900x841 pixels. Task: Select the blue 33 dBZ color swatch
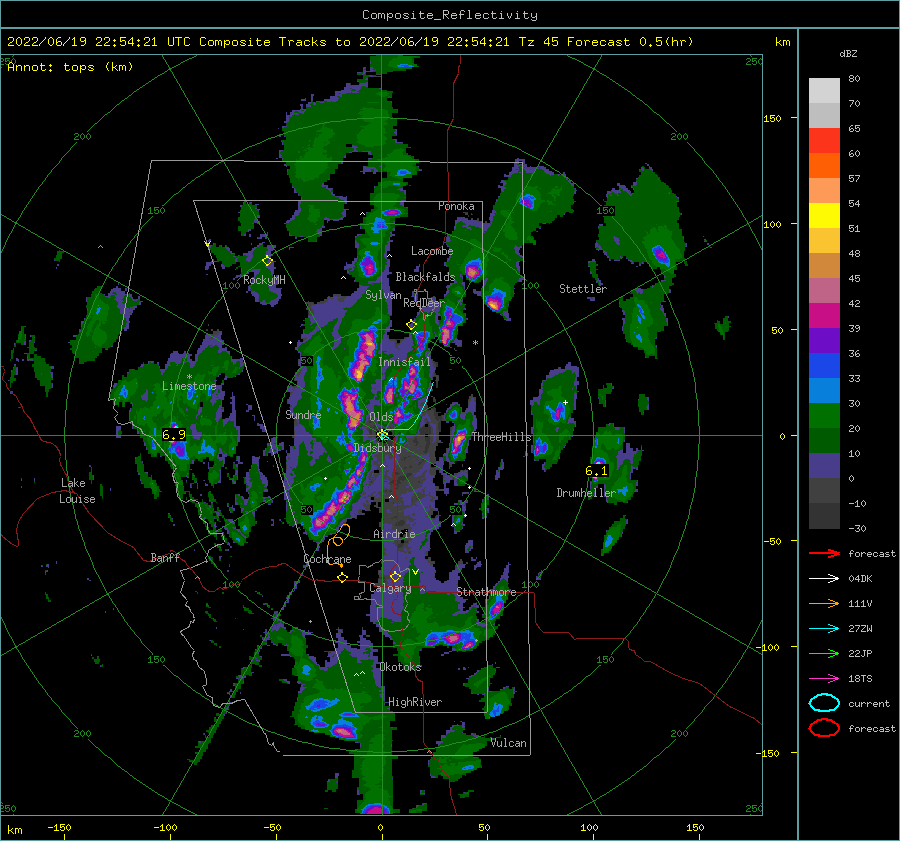pos(824,366)
